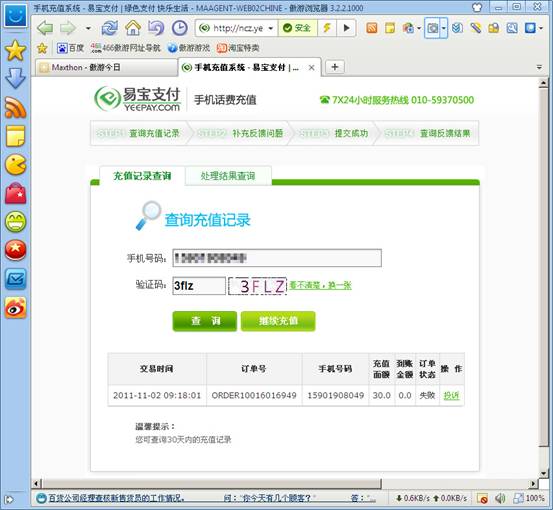Reopen the closed tab with the undo arrow icon
553x510 pixels.
[156, 28]
